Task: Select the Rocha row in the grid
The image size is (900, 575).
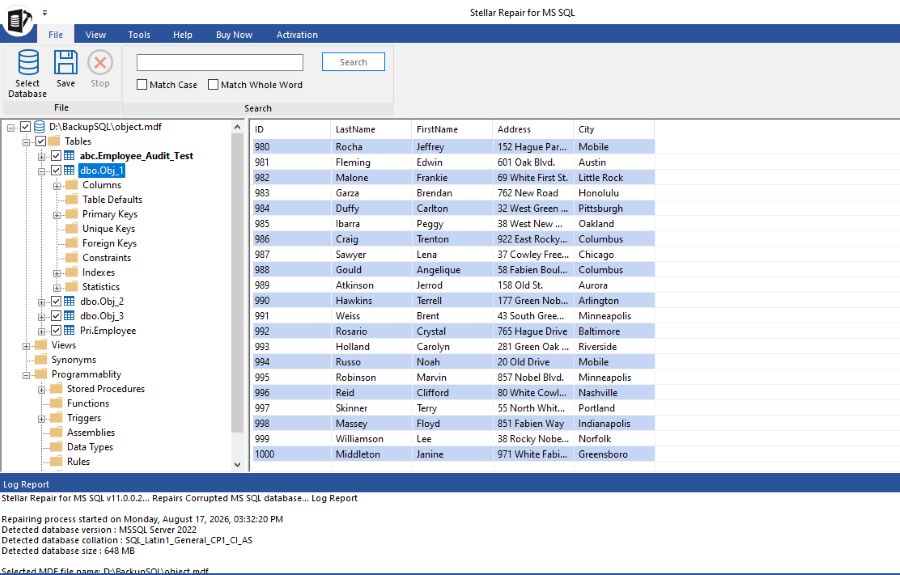Action: 453,147
